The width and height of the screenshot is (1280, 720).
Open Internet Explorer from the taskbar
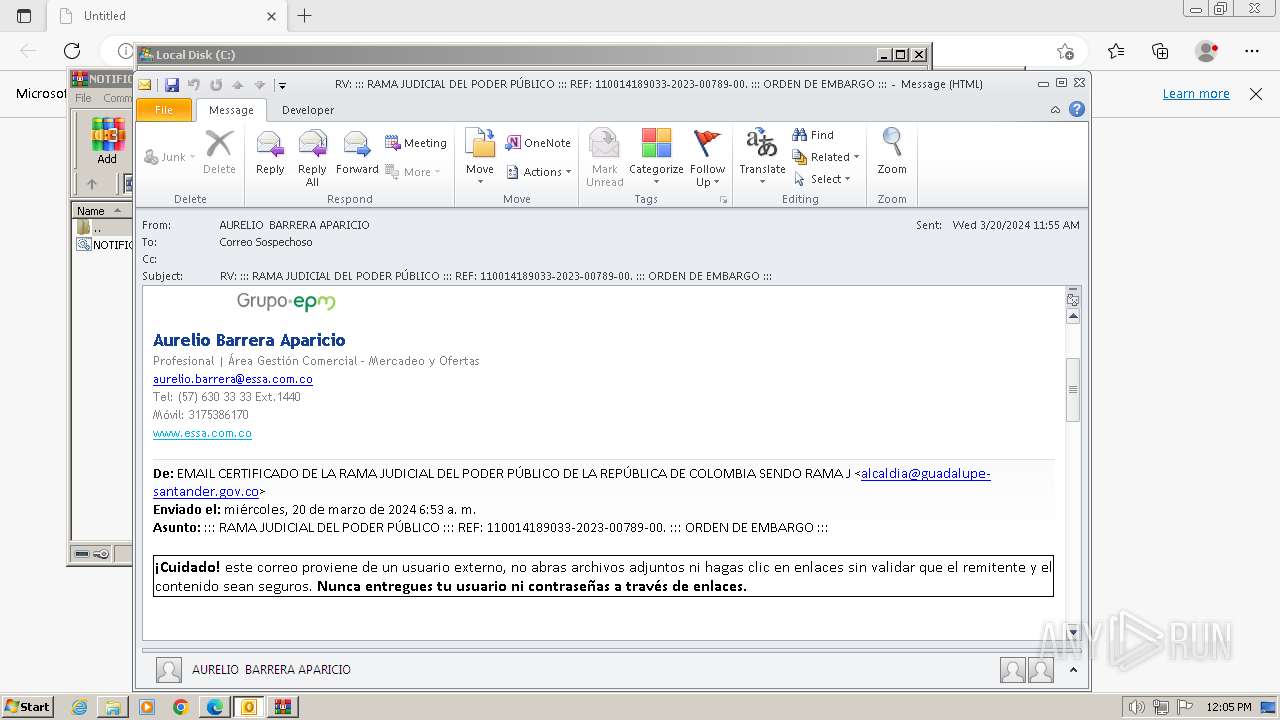coord(80,707)
